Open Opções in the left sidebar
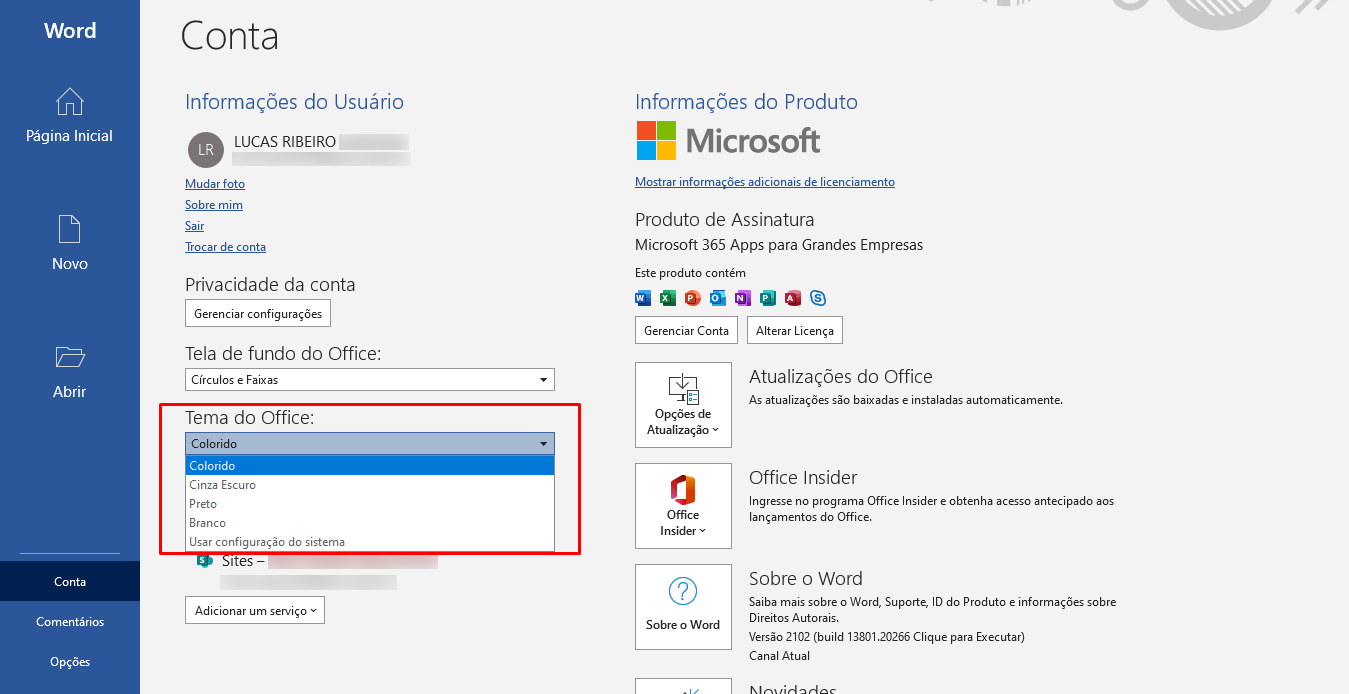This screenshot has height=694, width=1349. [x=70, y=662]
